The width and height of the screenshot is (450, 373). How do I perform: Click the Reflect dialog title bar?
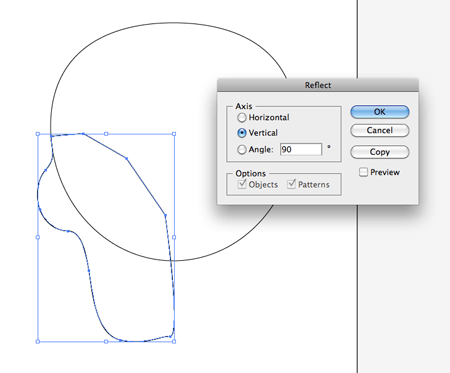318,85
